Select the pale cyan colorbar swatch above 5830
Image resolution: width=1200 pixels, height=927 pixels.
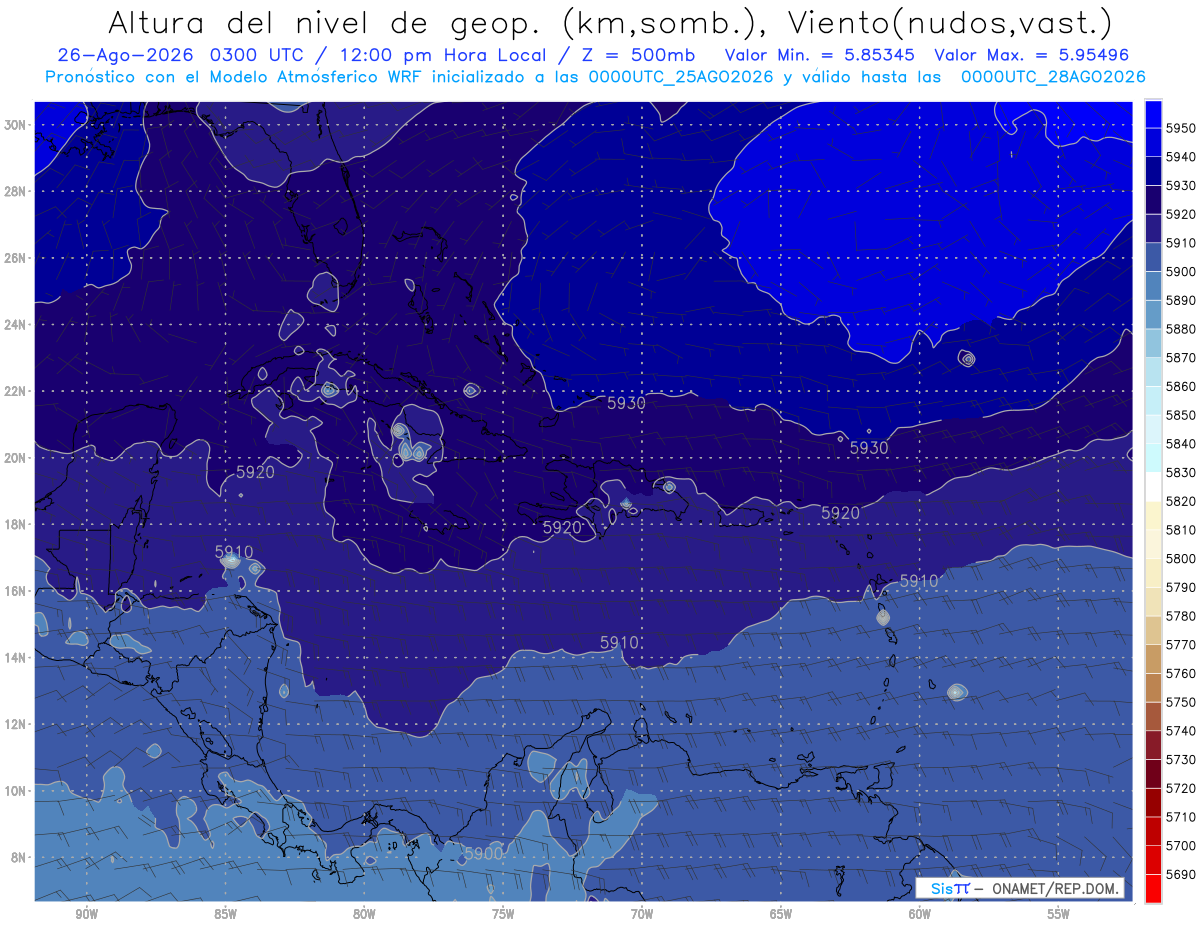click(1153, 458)
